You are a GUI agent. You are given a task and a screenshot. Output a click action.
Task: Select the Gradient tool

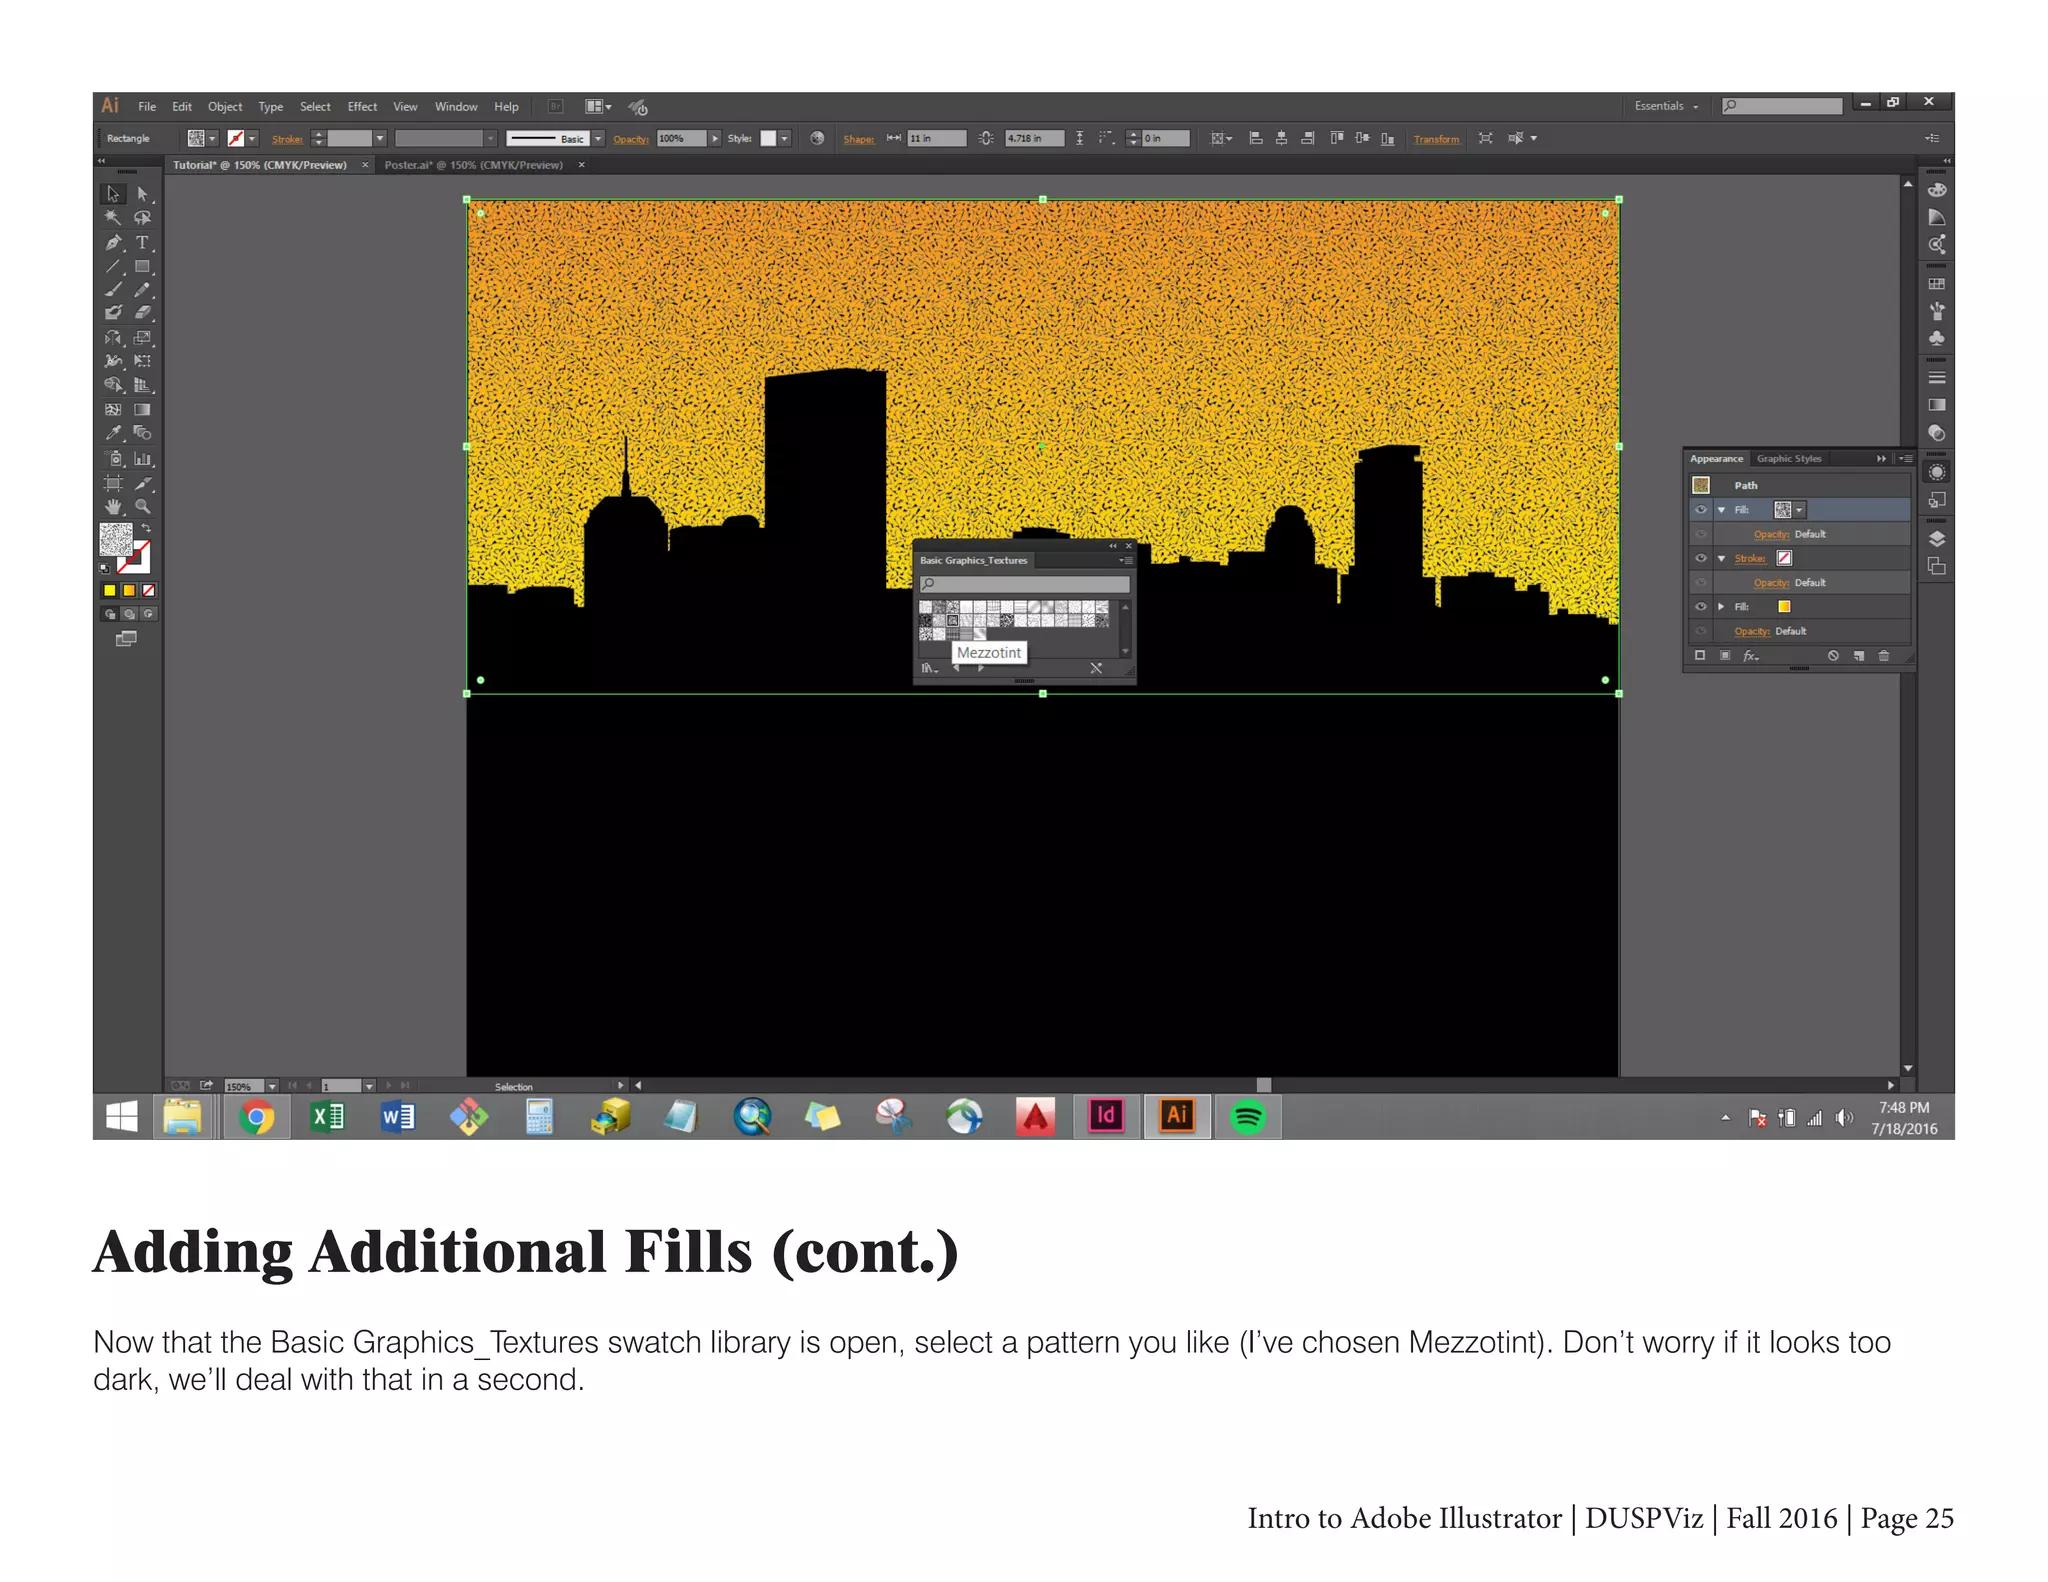click(142, 409)
